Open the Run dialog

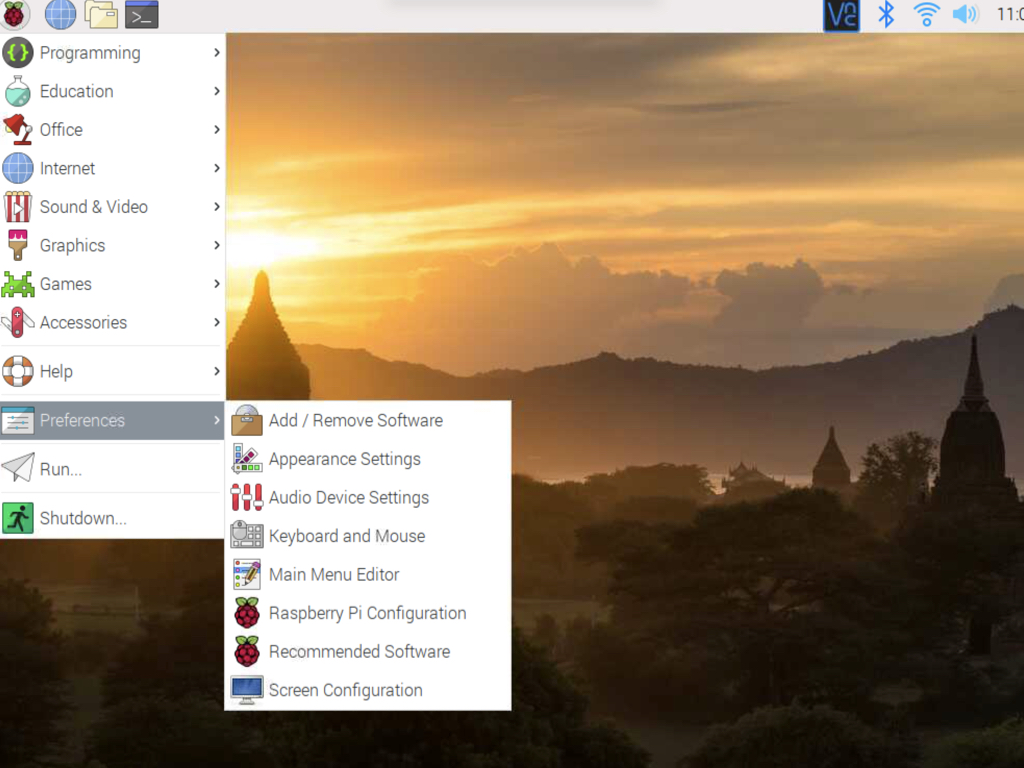click(60, 469)
